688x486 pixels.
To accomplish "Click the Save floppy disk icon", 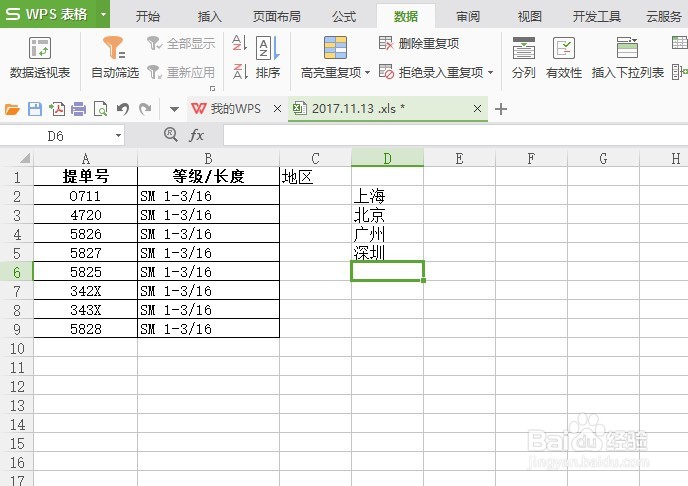I will pyautogui.click(x=35, y=109).
